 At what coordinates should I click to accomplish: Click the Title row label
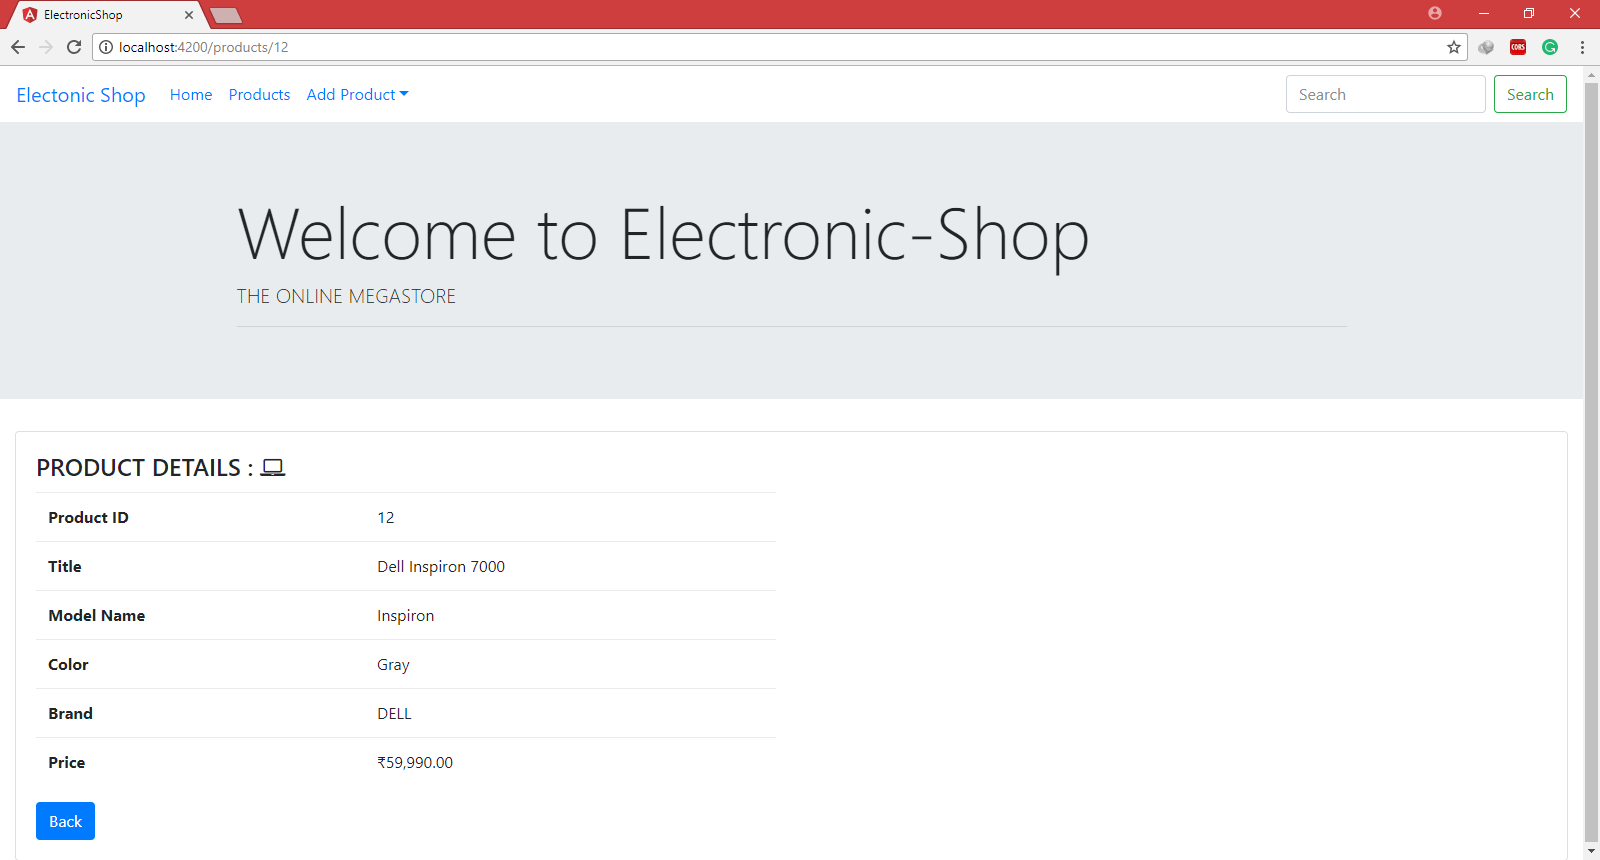(65, 566)
